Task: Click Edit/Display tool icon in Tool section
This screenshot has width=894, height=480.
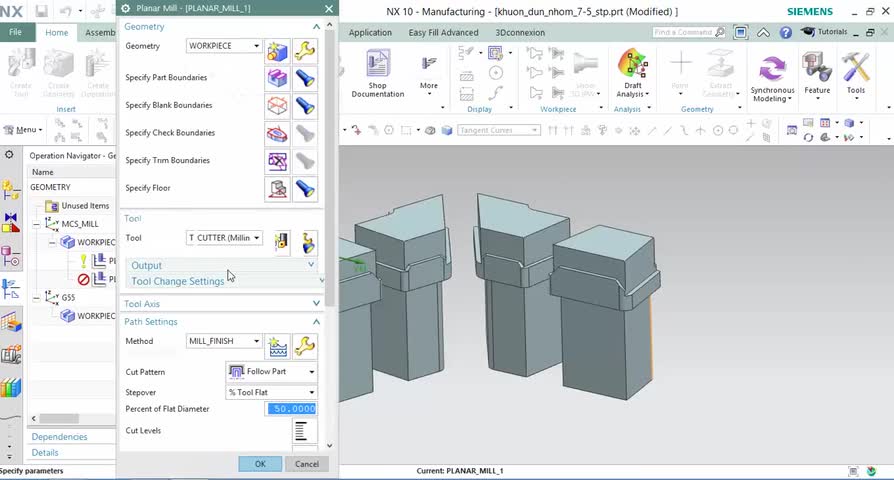Action: (x=308, y=242)
